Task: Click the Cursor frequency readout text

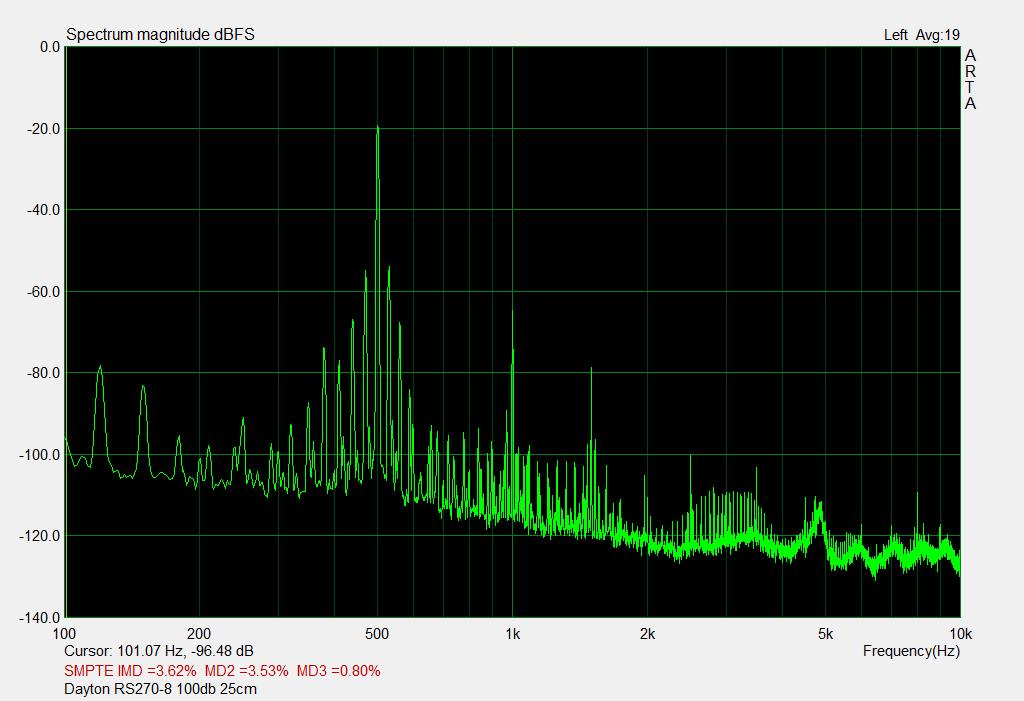Action: (158, 651)
